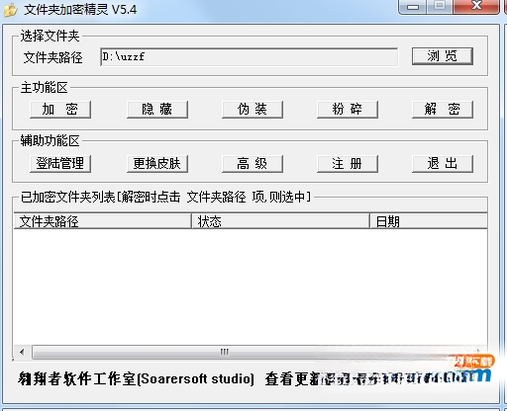Click the Soarersoft studio link text
The width and height of the screenshot is (507, 411).
[196, 379]
